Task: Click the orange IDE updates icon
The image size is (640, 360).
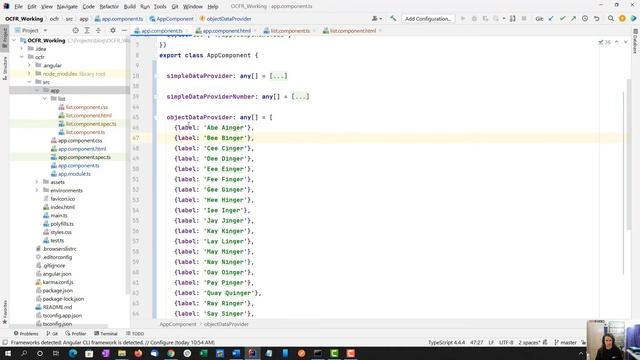Action: click(x=622, y=18)
